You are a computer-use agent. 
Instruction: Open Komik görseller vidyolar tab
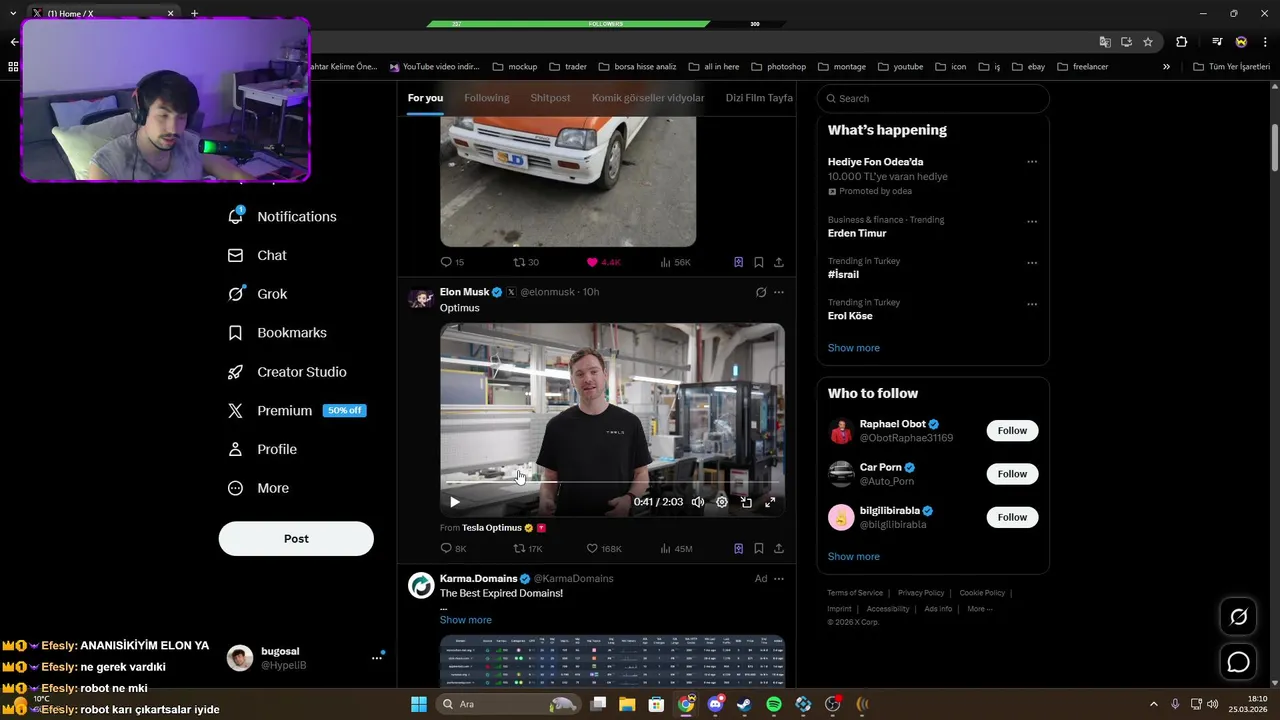[648, 98]
